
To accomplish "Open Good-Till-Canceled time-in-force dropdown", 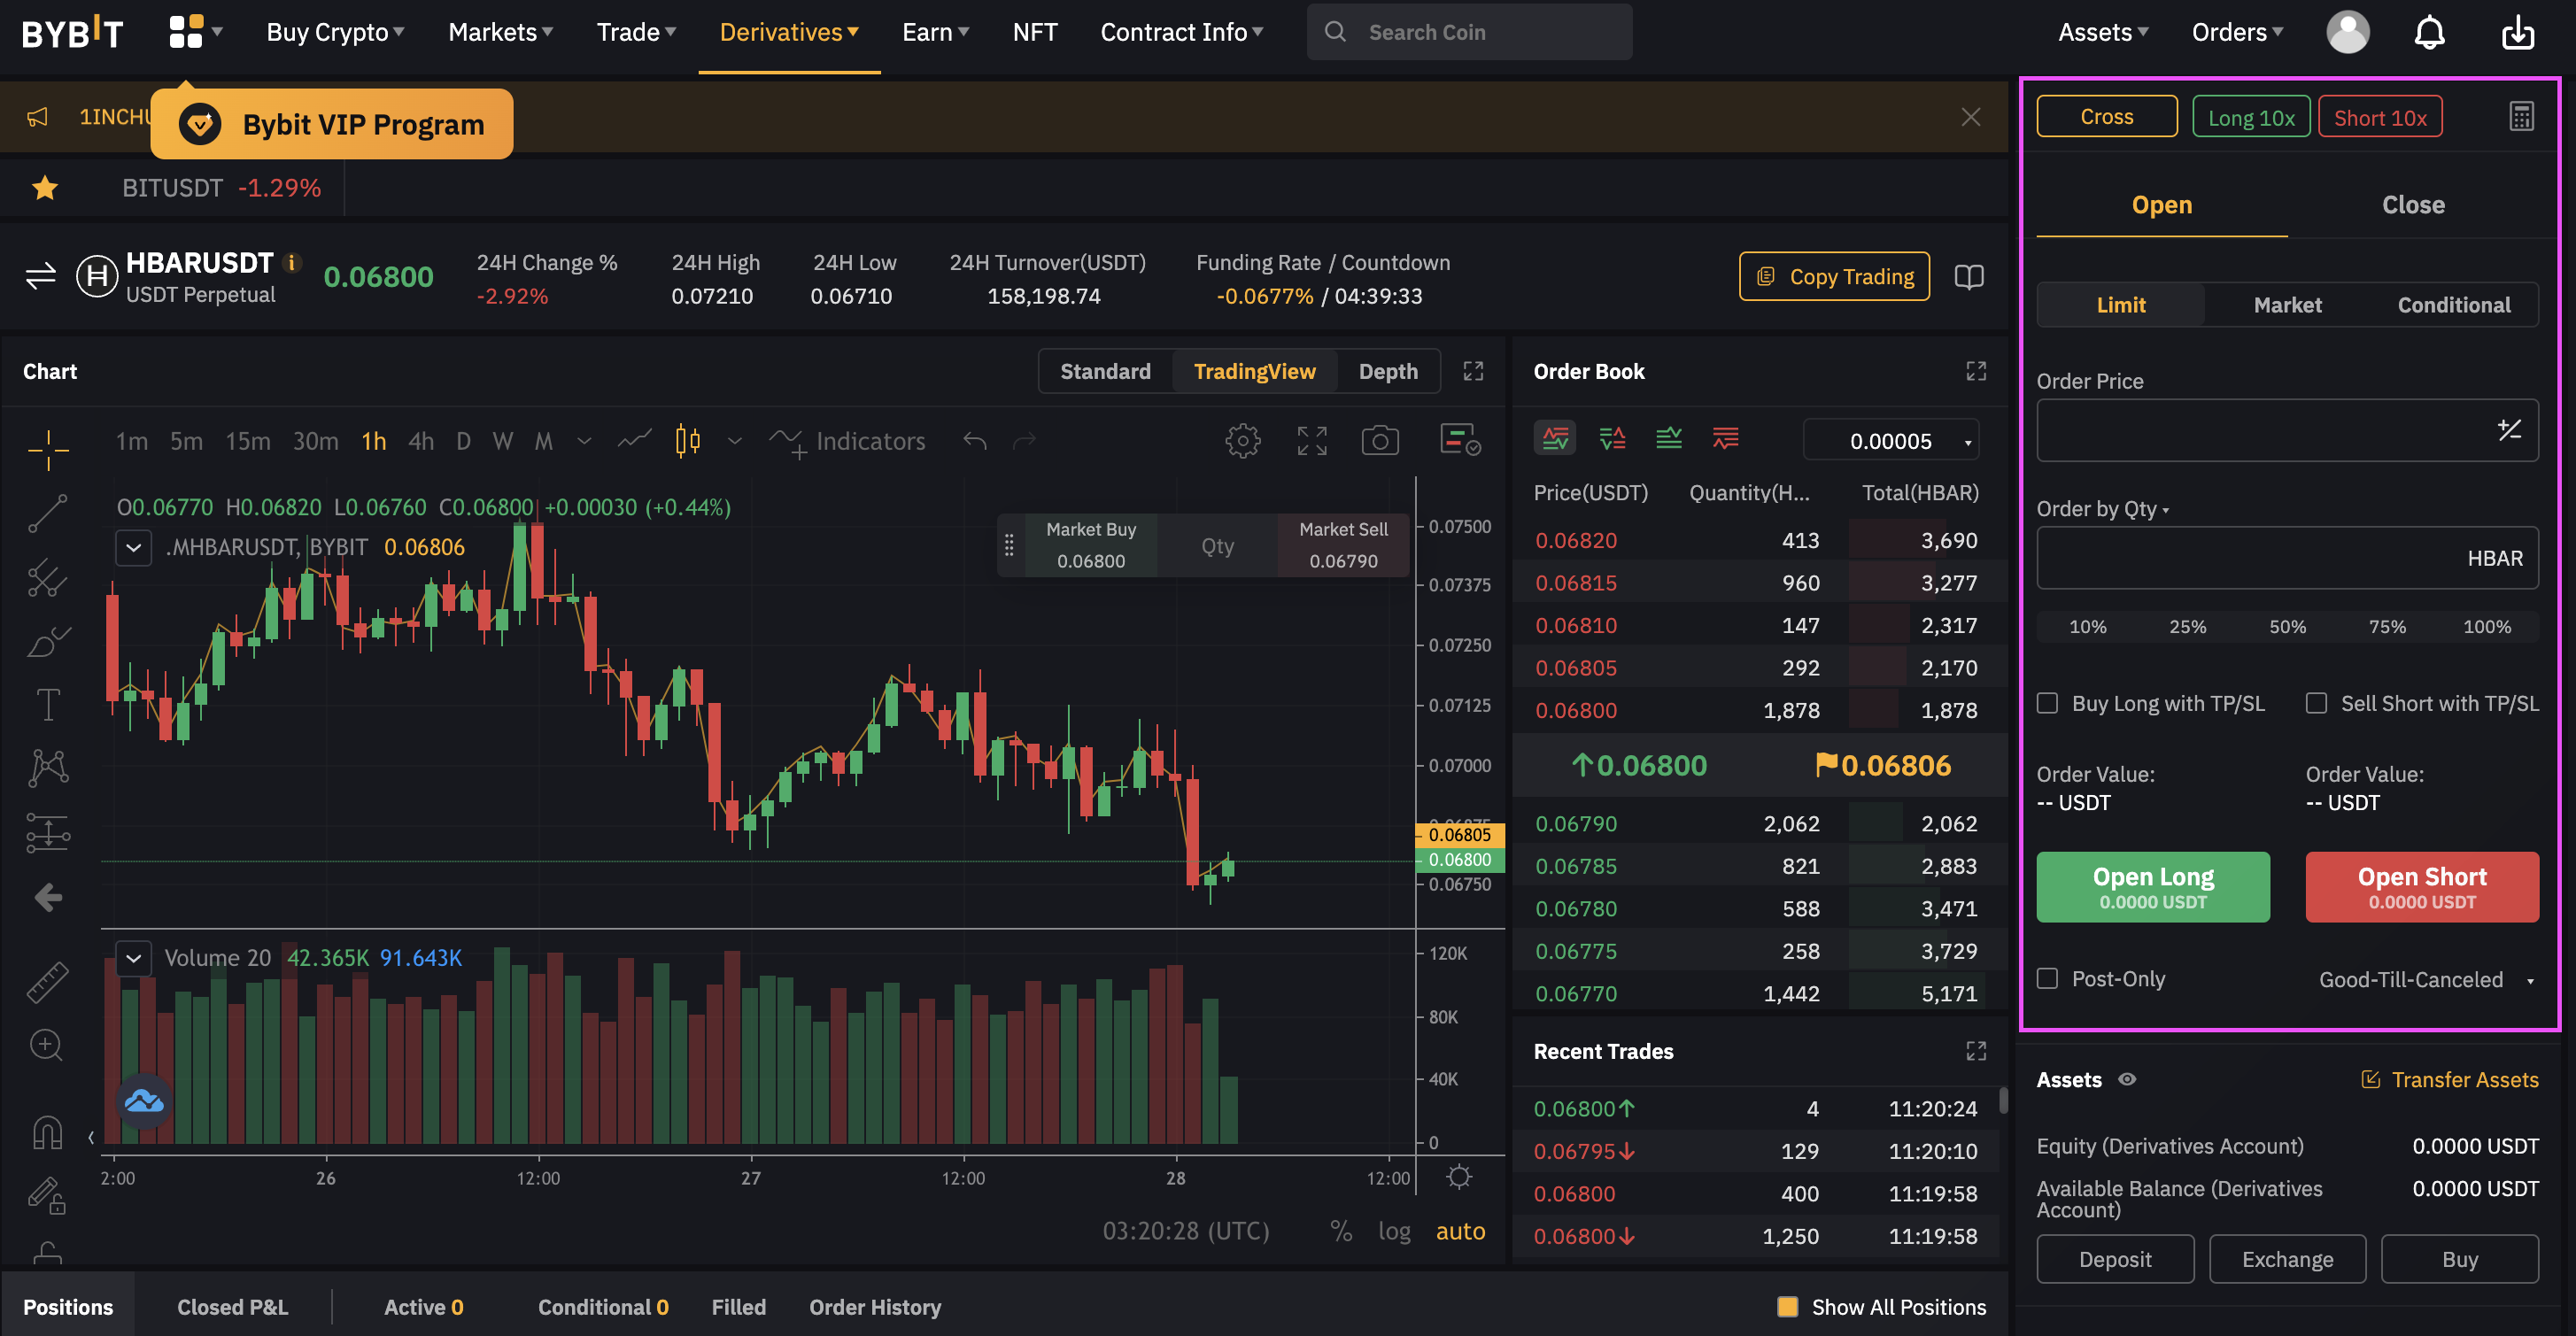I will pyautogui.click(x=2427, y=980).
